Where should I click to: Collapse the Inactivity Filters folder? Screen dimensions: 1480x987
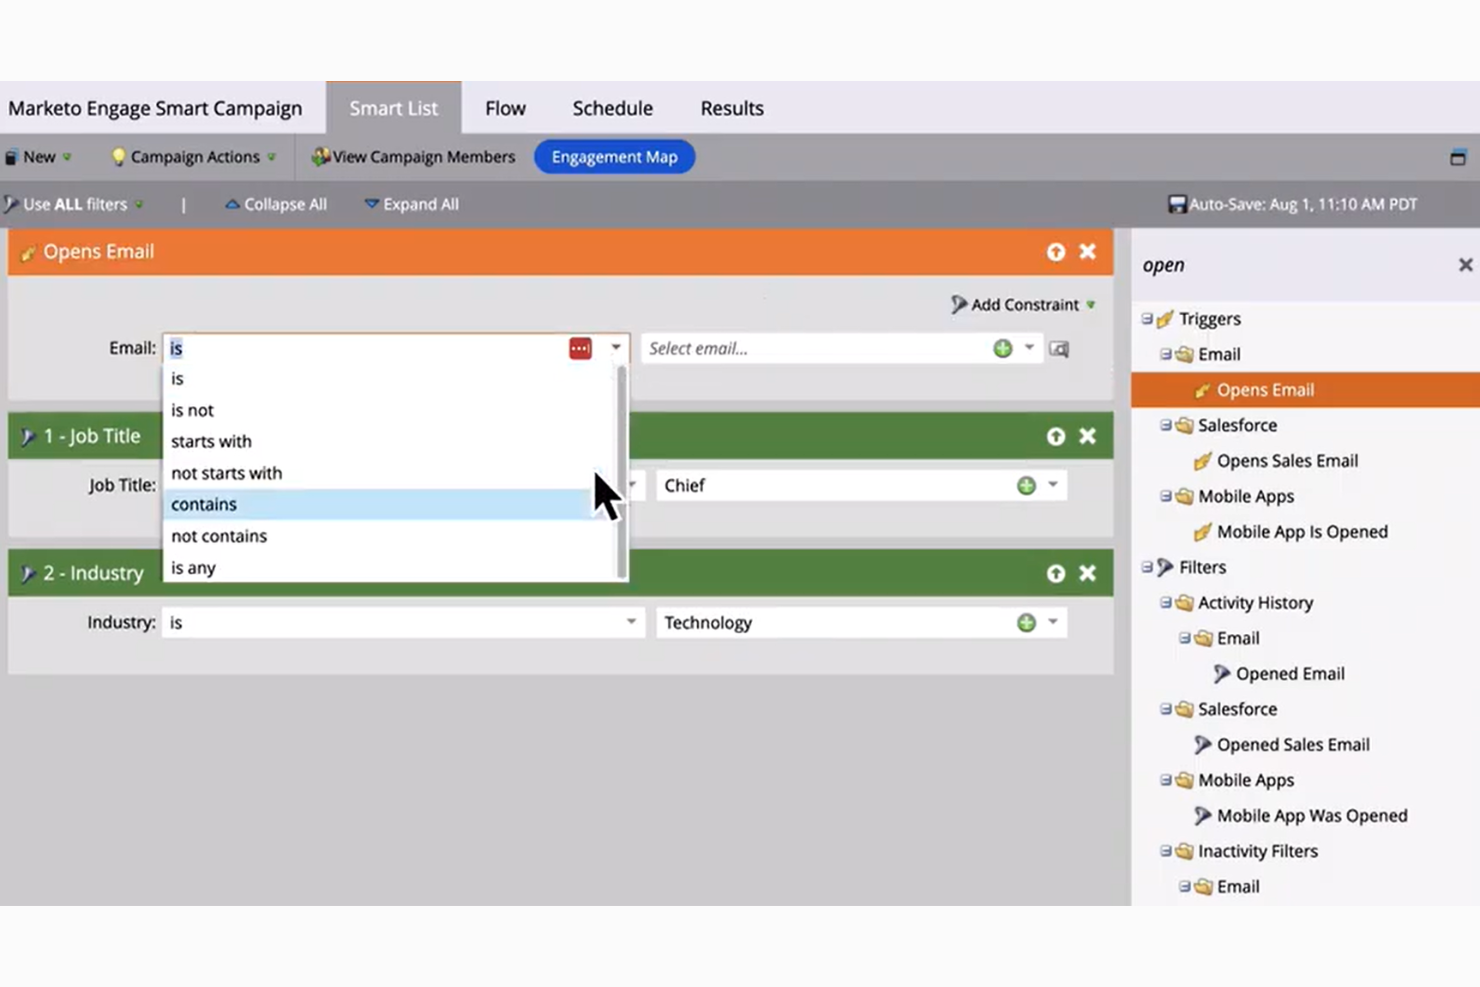tap(1165, 851)
